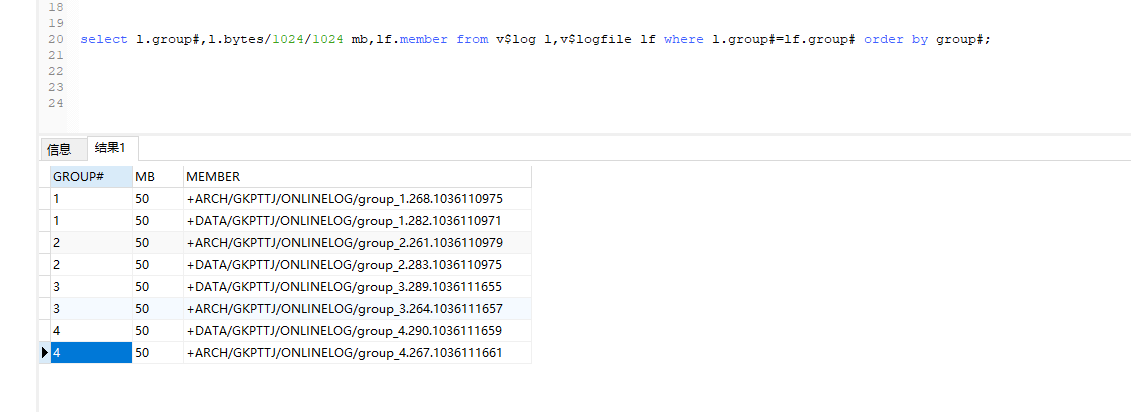1131x412 pixels.
Task: Select member cell group_1.268.1036110975
Action: [357, 198]
